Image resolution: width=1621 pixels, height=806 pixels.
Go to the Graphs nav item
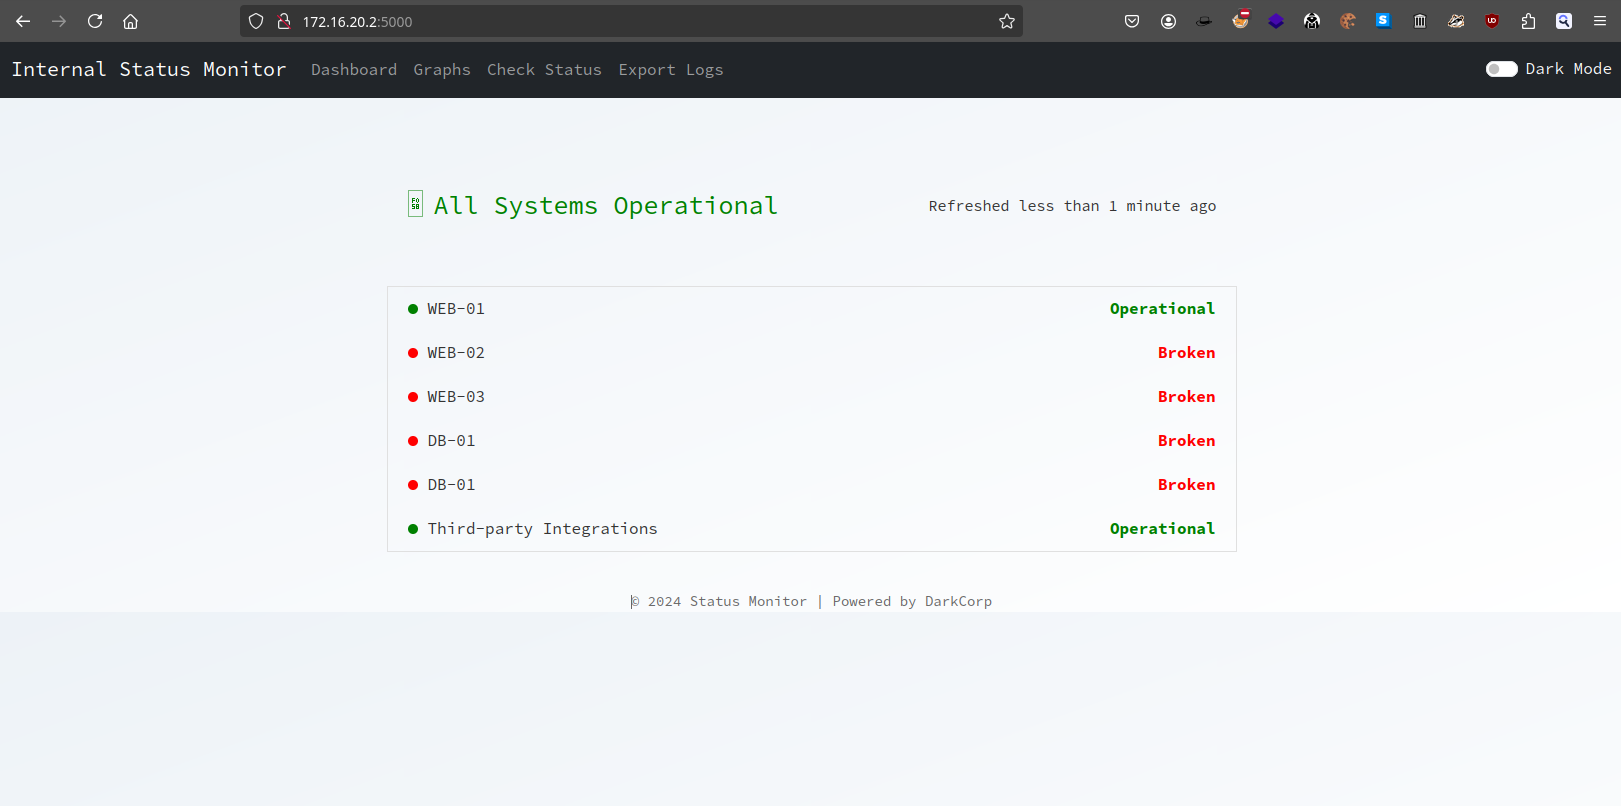[x=442, y=70]
